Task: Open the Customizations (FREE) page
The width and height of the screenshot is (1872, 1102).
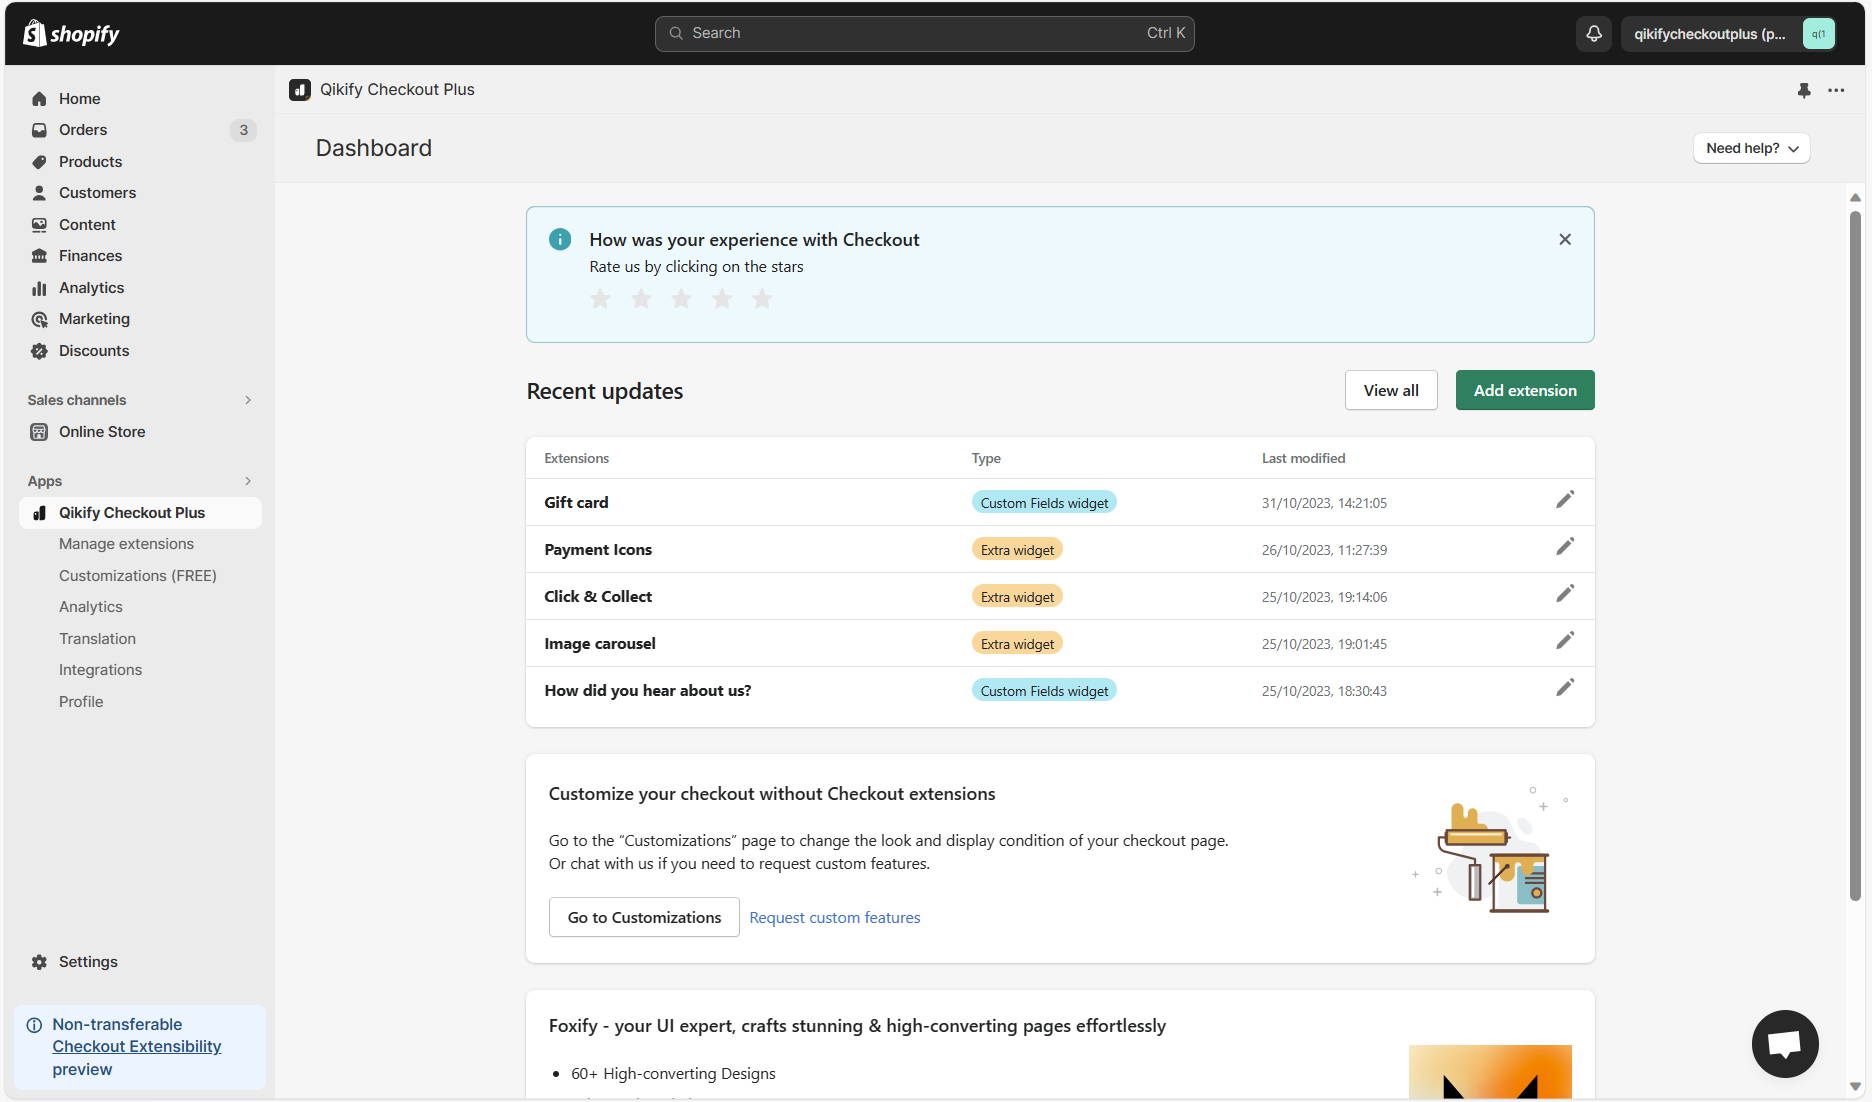Action: 137,575
